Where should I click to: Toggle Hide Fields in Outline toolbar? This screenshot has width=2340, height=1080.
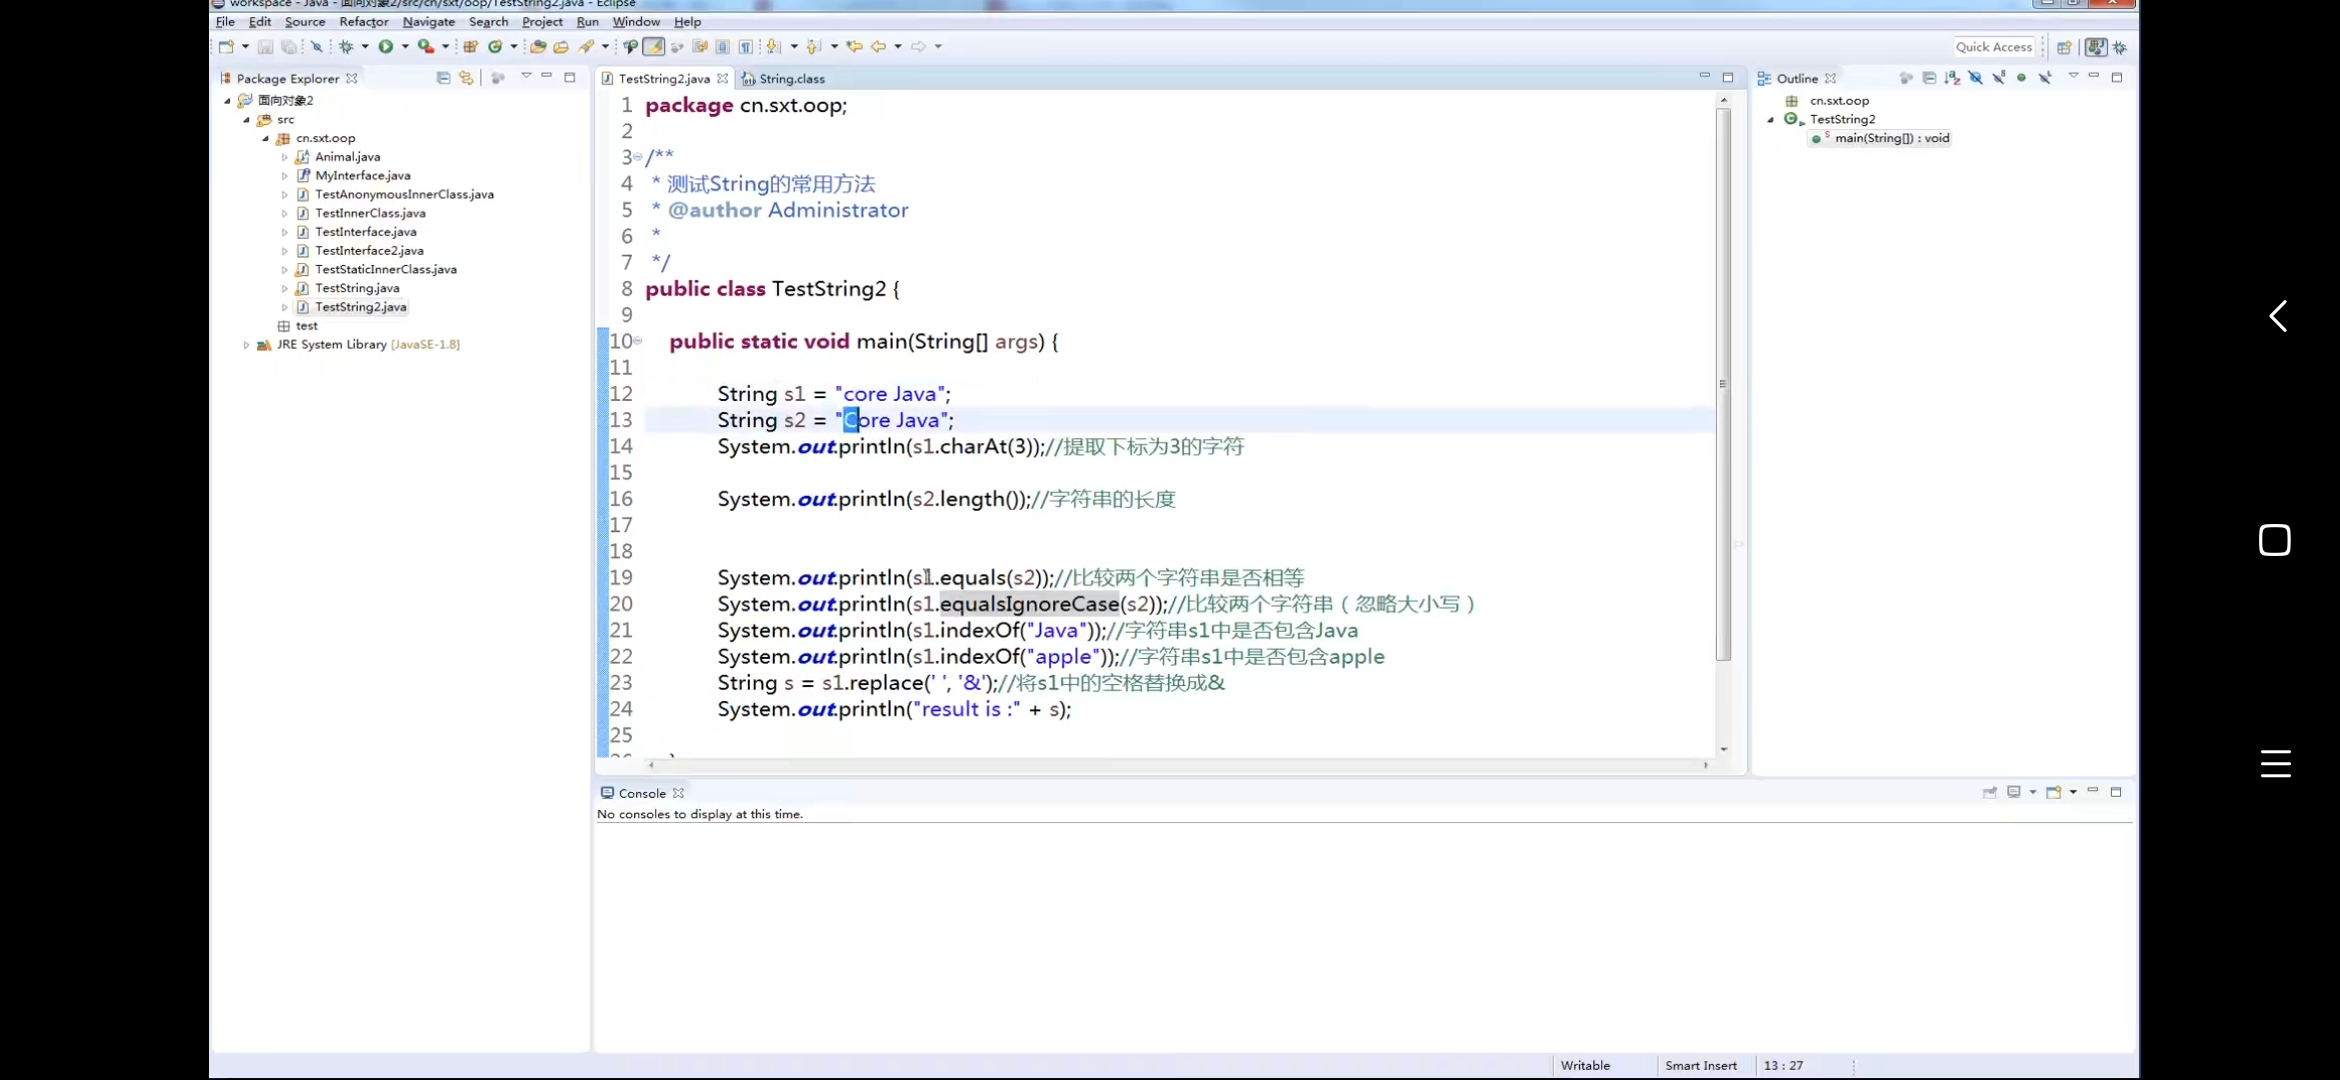pos(1975,78)
